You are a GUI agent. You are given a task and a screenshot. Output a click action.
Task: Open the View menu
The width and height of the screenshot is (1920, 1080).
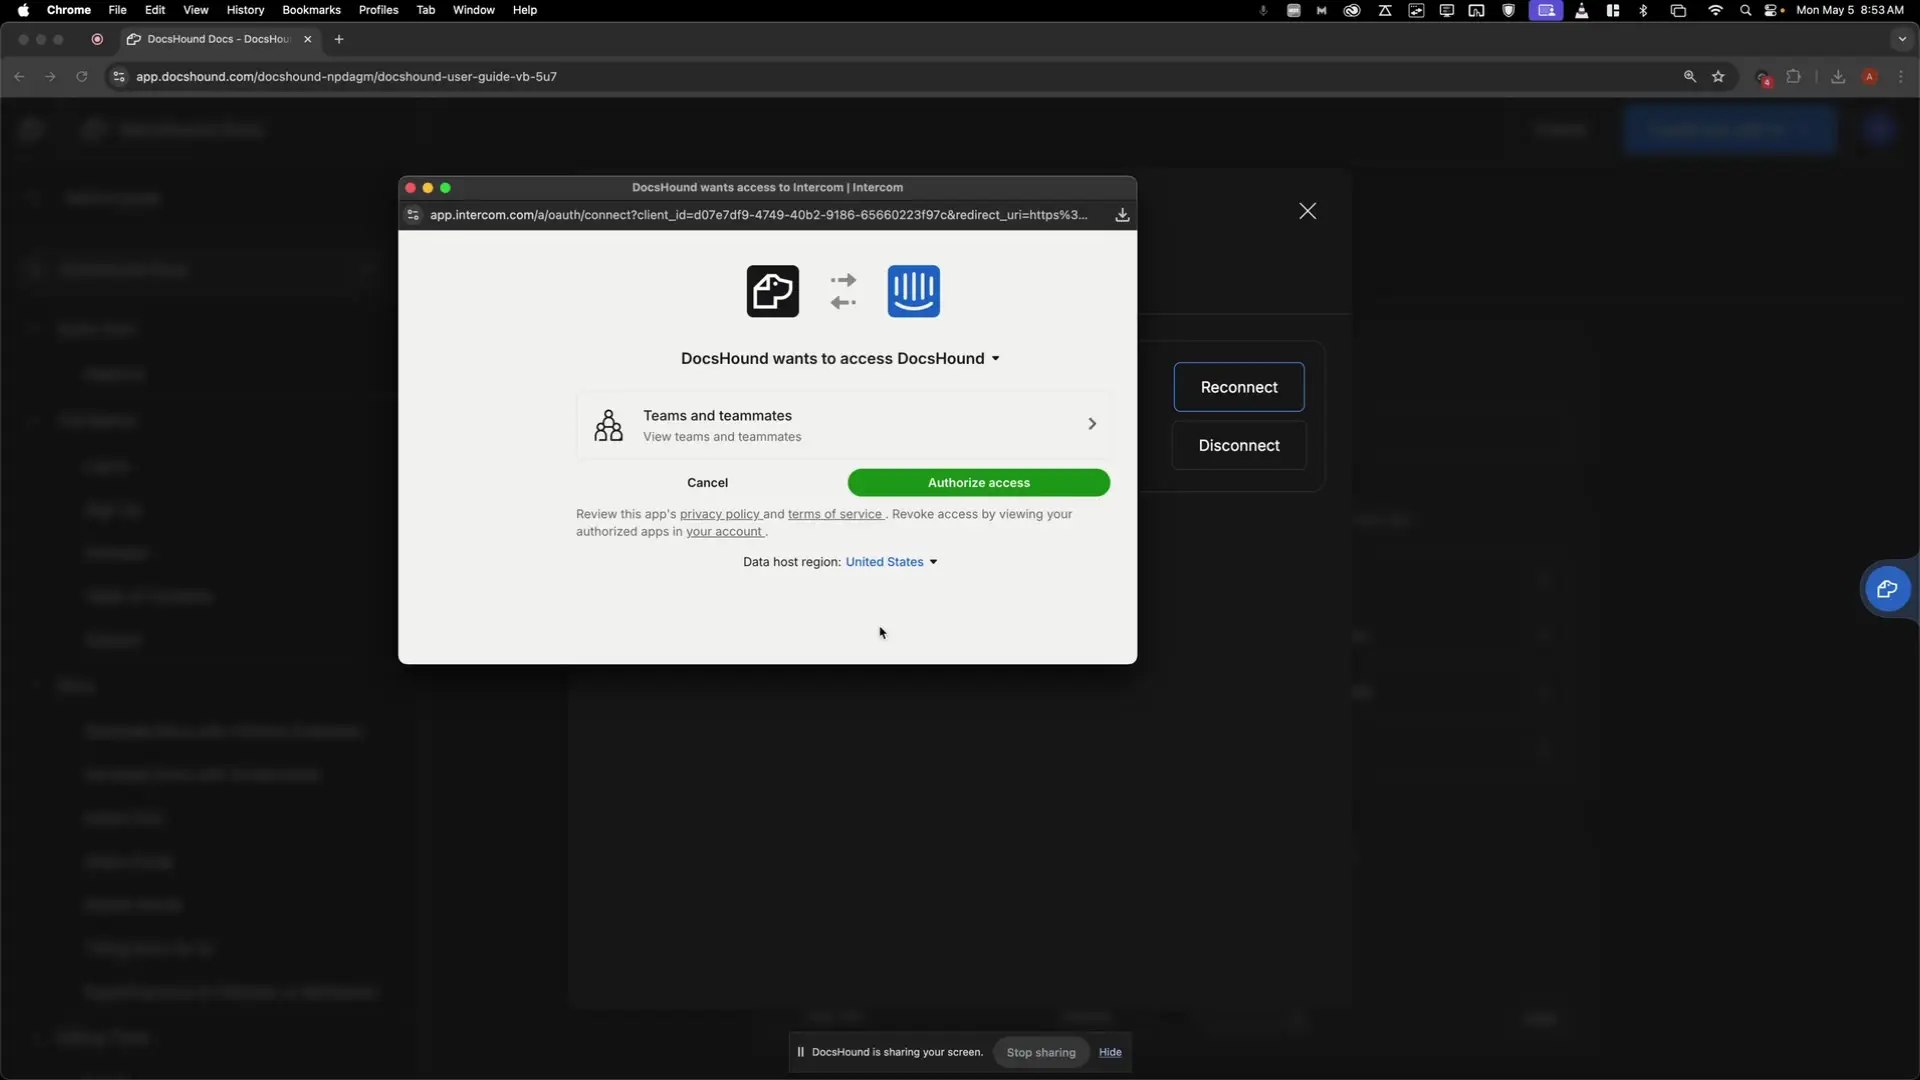pos(196,10)
